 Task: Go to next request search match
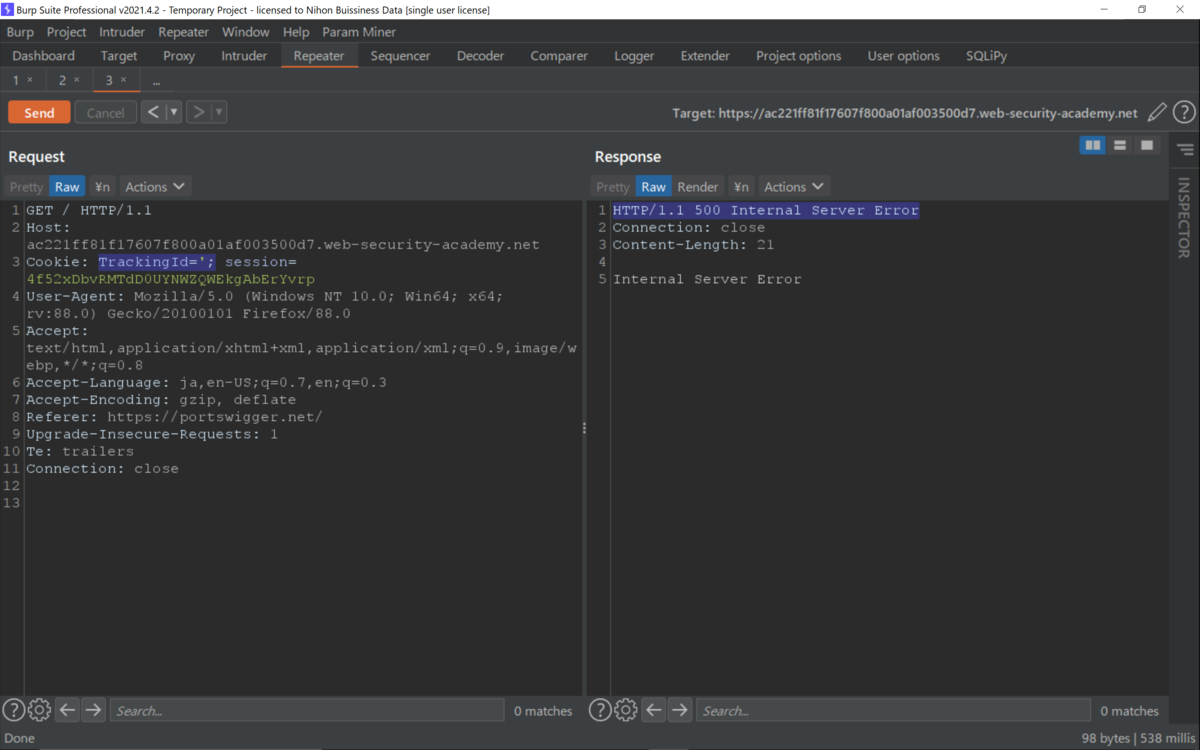pyautogui.click(x=93, y=710)
